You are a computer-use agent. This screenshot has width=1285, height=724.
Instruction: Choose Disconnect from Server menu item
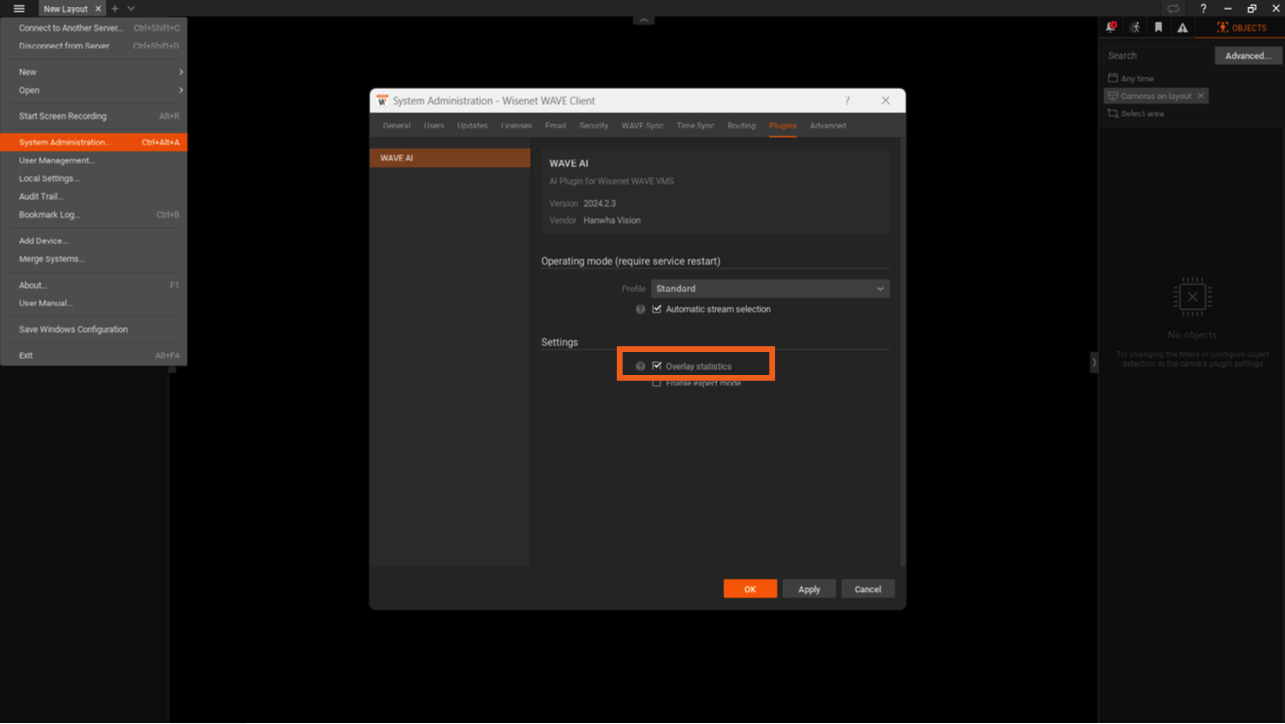point(93,46)
